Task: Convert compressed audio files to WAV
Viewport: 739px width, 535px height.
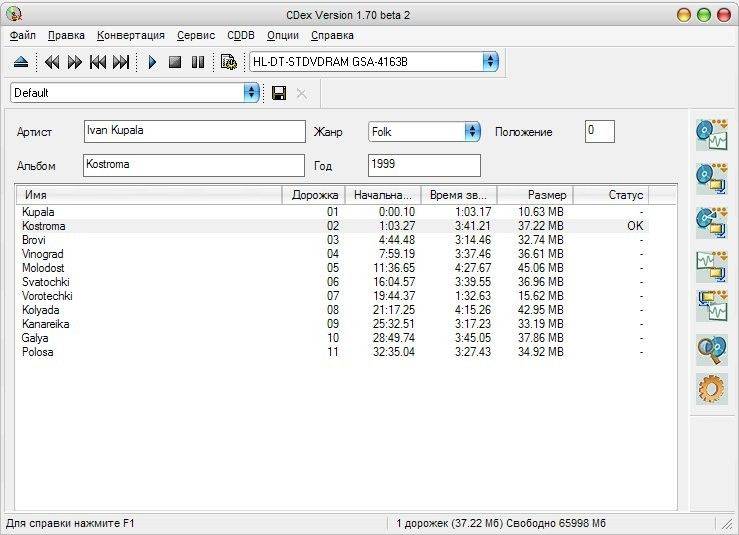Action: click(x=712, y=305)
